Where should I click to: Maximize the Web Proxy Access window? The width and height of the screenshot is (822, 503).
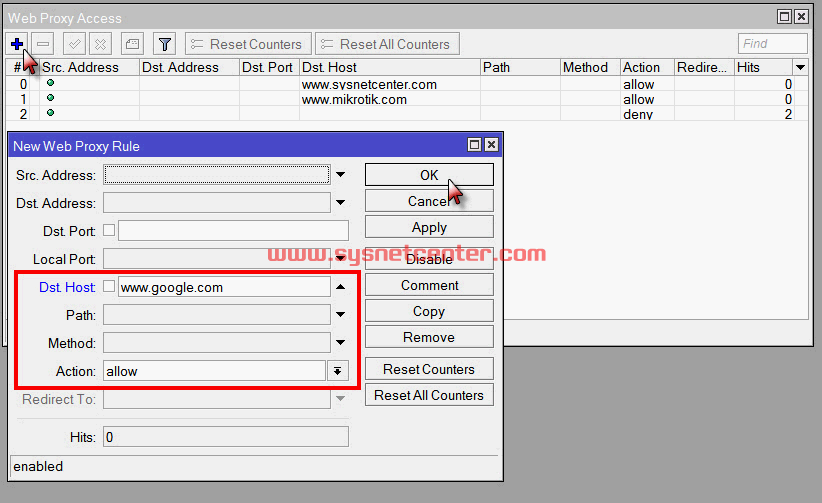tap(784, 17)
